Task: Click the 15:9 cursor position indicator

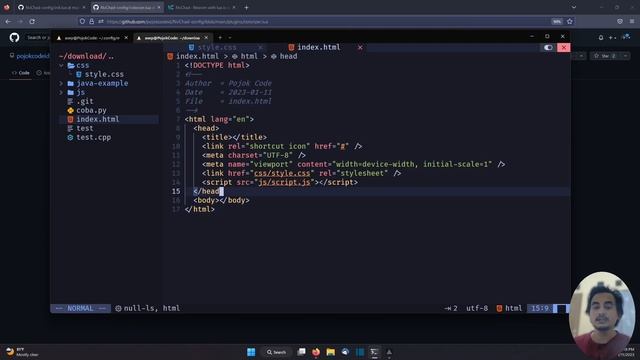Action: [540, 308]
